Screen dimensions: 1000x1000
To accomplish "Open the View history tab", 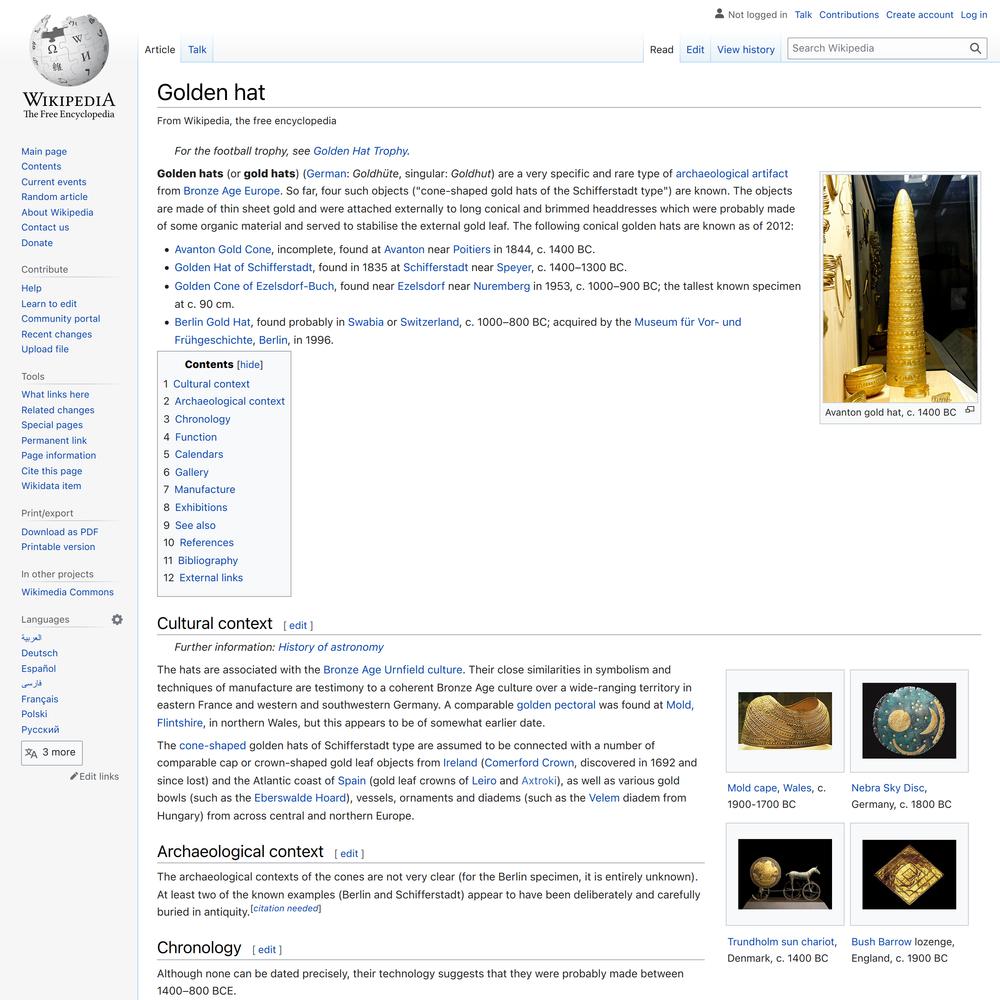I will [x=746, y=50].
